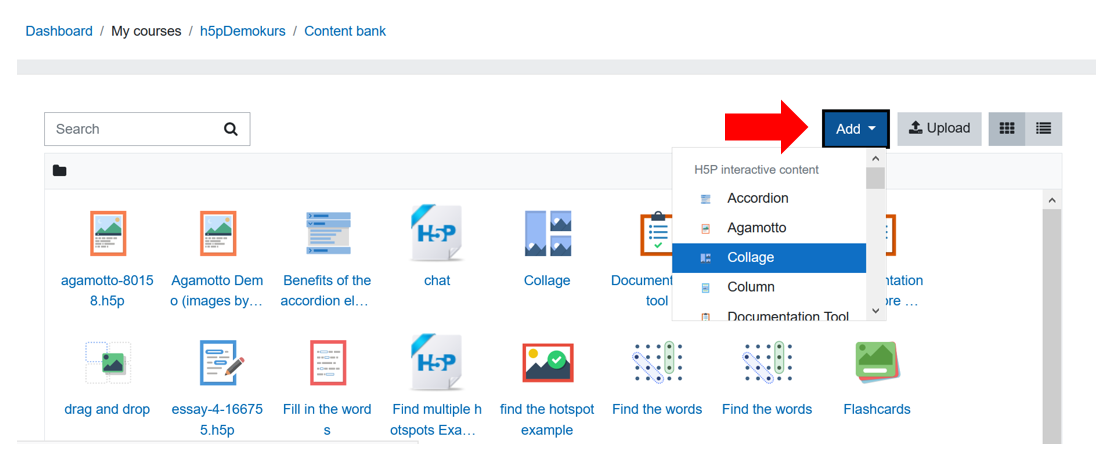
Task: Switch to list details view
Action: click(x=1044, y=129)
